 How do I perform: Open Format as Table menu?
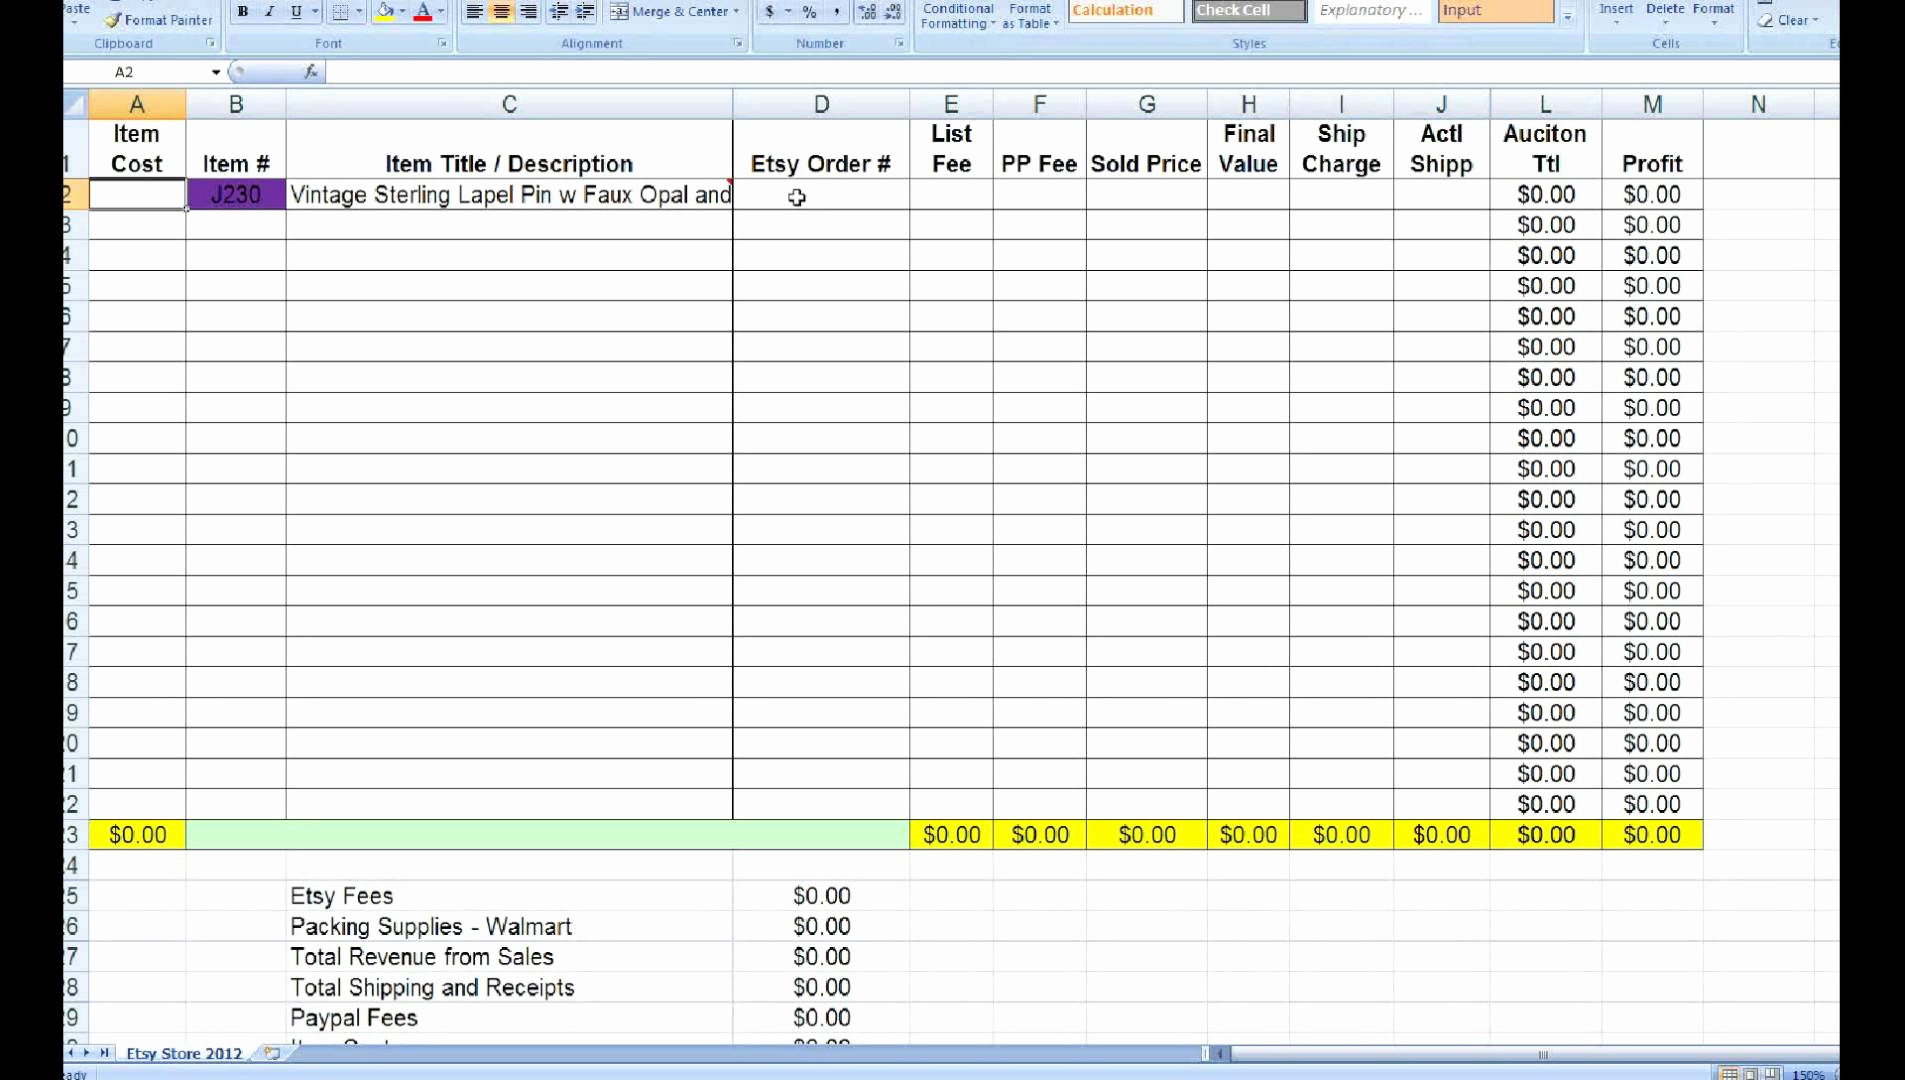pos(1031,15)
